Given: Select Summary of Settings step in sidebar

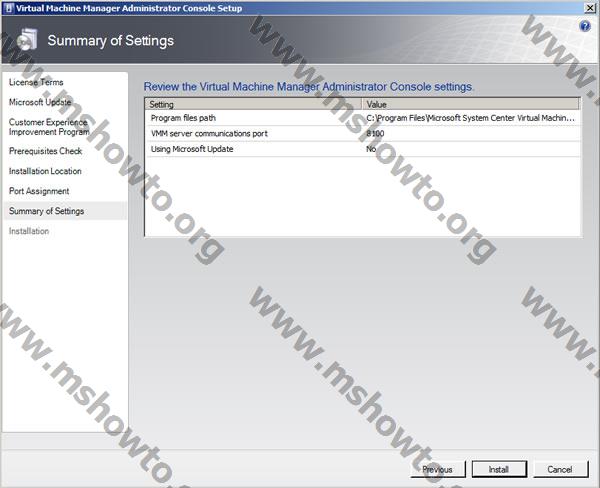Looking at the screenshot, I should pyautogui.click(x=65, y=211).
